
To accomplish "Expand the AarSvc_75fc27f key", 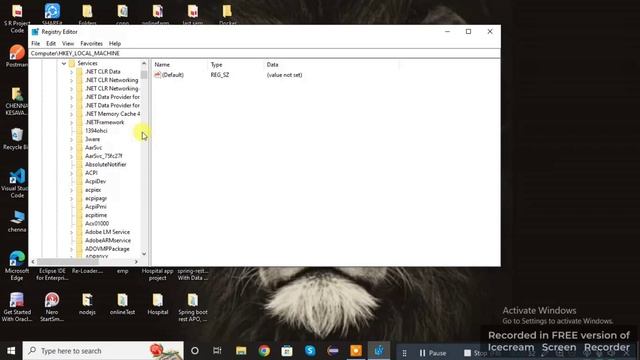I will 71,156.
